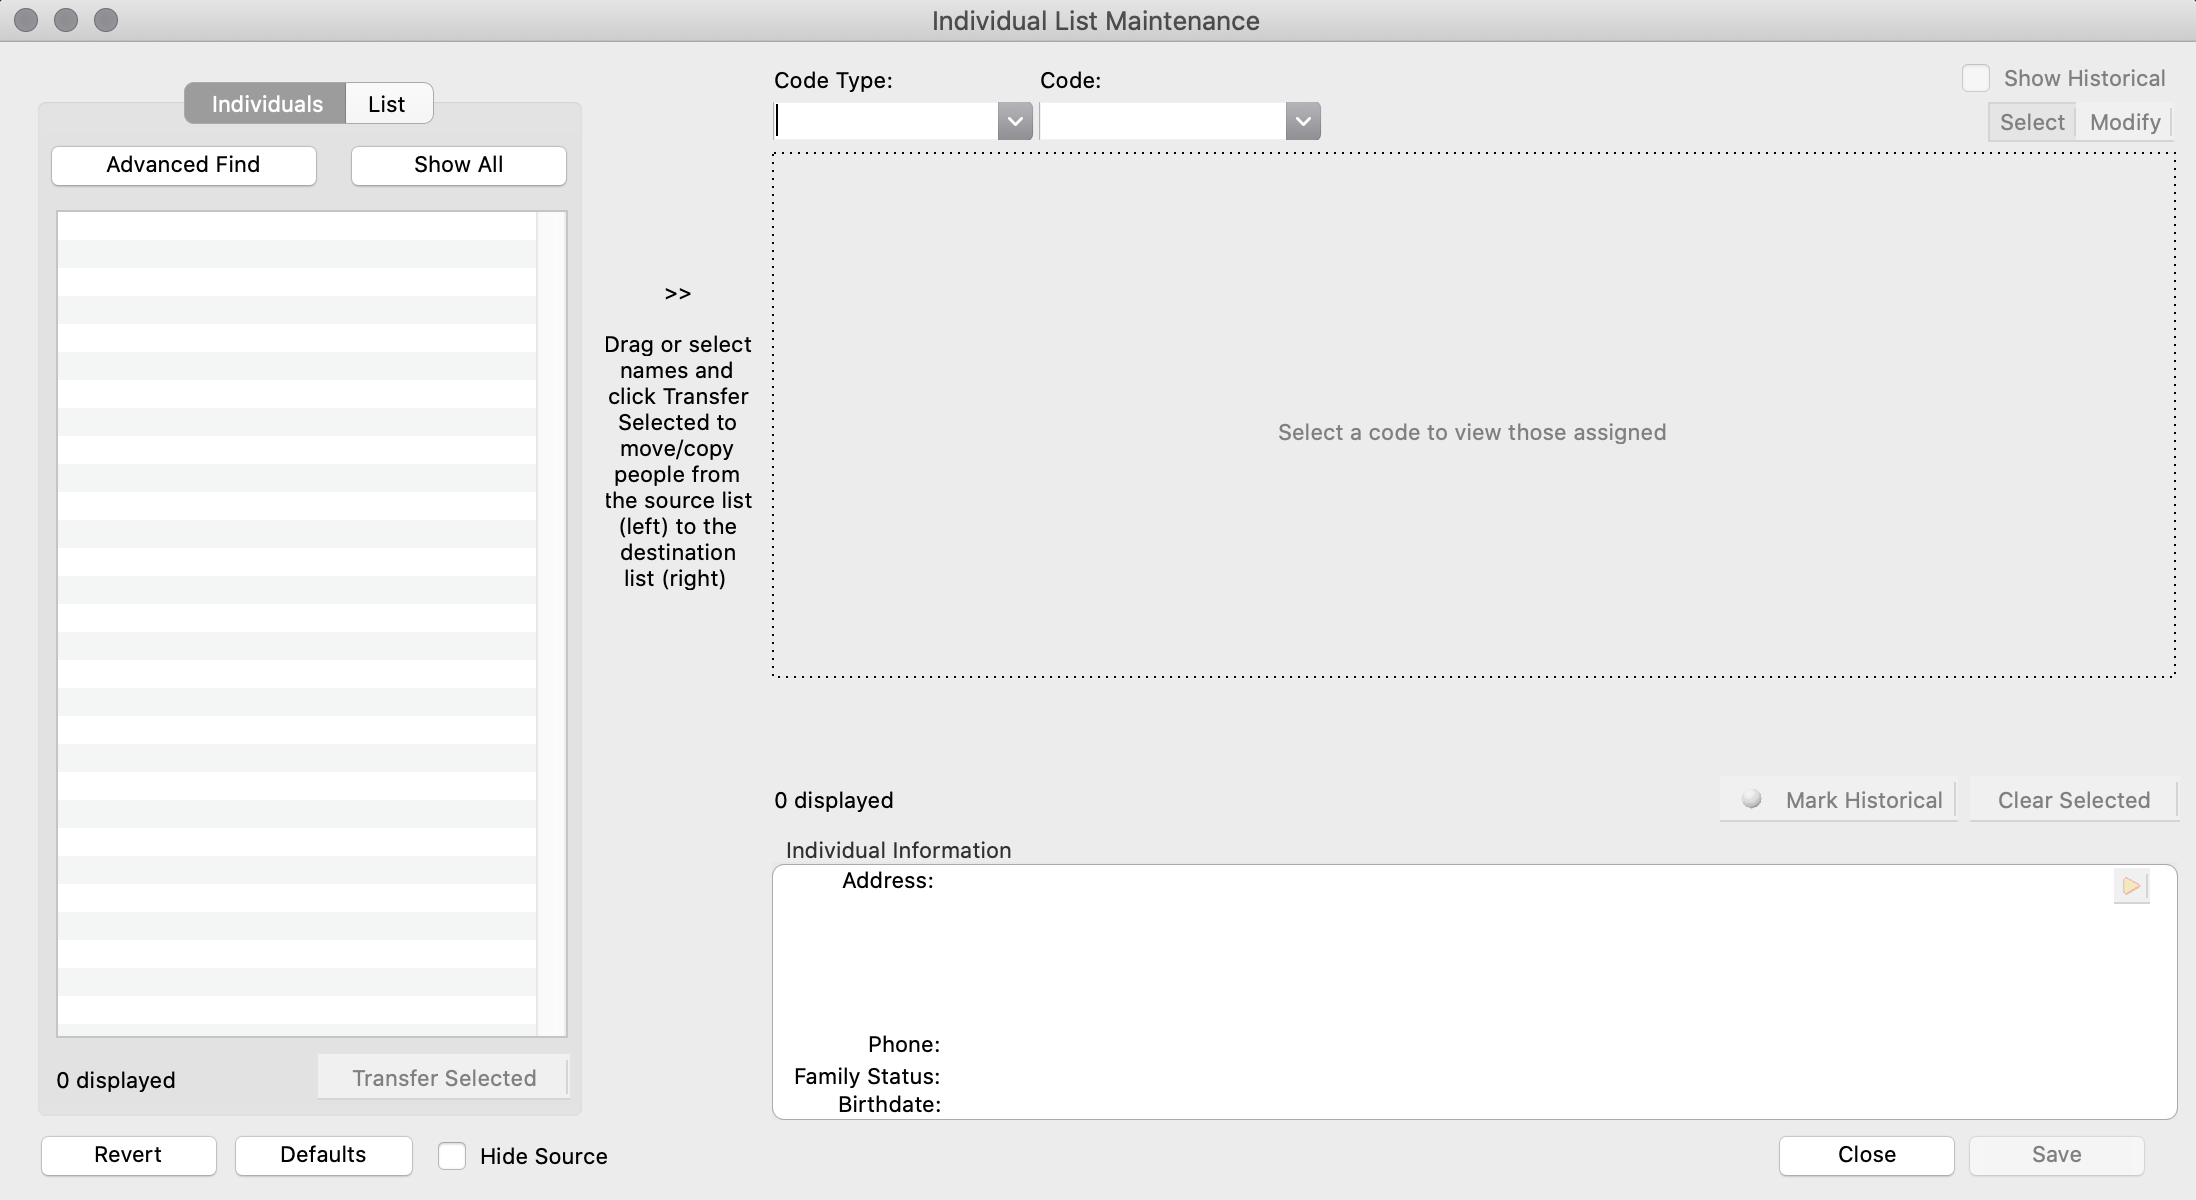The width and height of the screenshot is (2196, 1200).
Task: Click the gray window minimize button
Action: coord(66,20)
